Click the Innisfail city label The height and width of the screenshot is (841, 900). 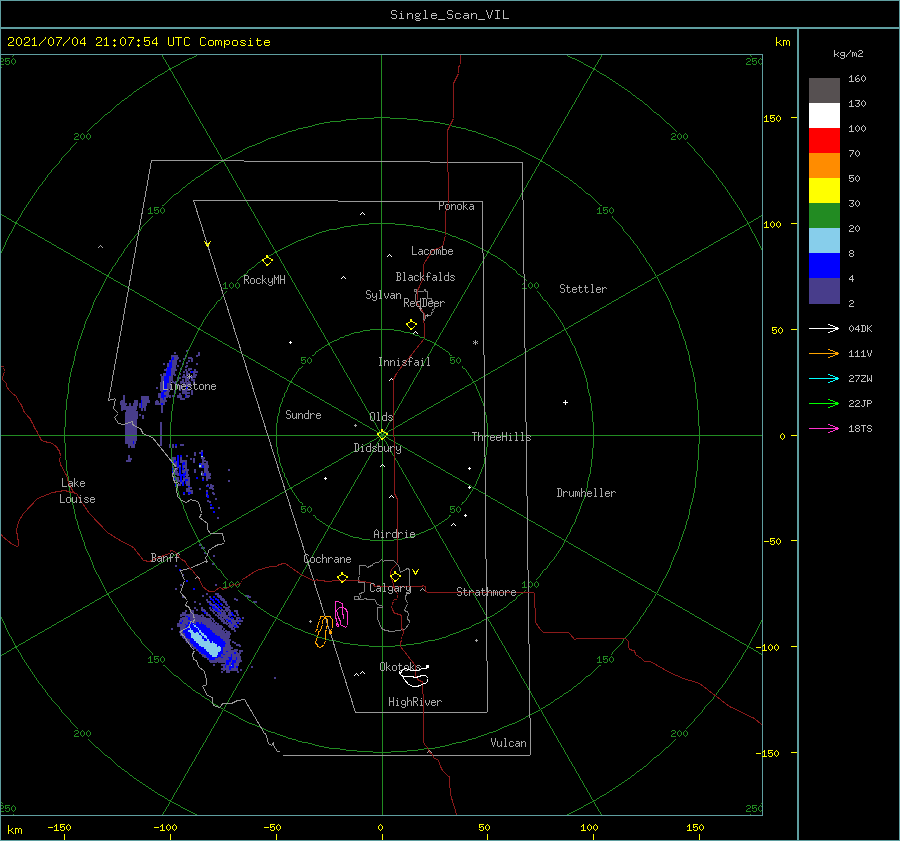(x=404, y=362)
